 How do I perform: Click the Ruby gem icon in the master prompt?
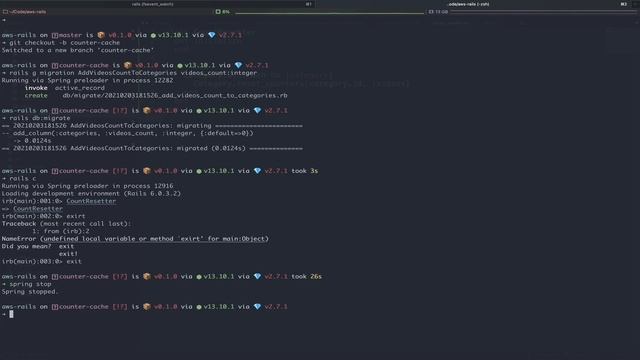pos(212,35)
